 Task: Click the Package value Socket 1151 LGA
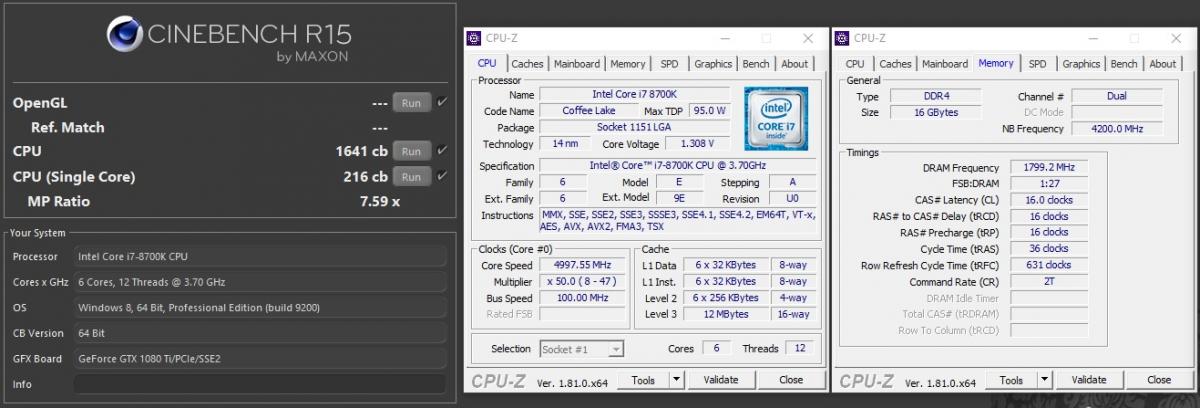pos(634,127)
